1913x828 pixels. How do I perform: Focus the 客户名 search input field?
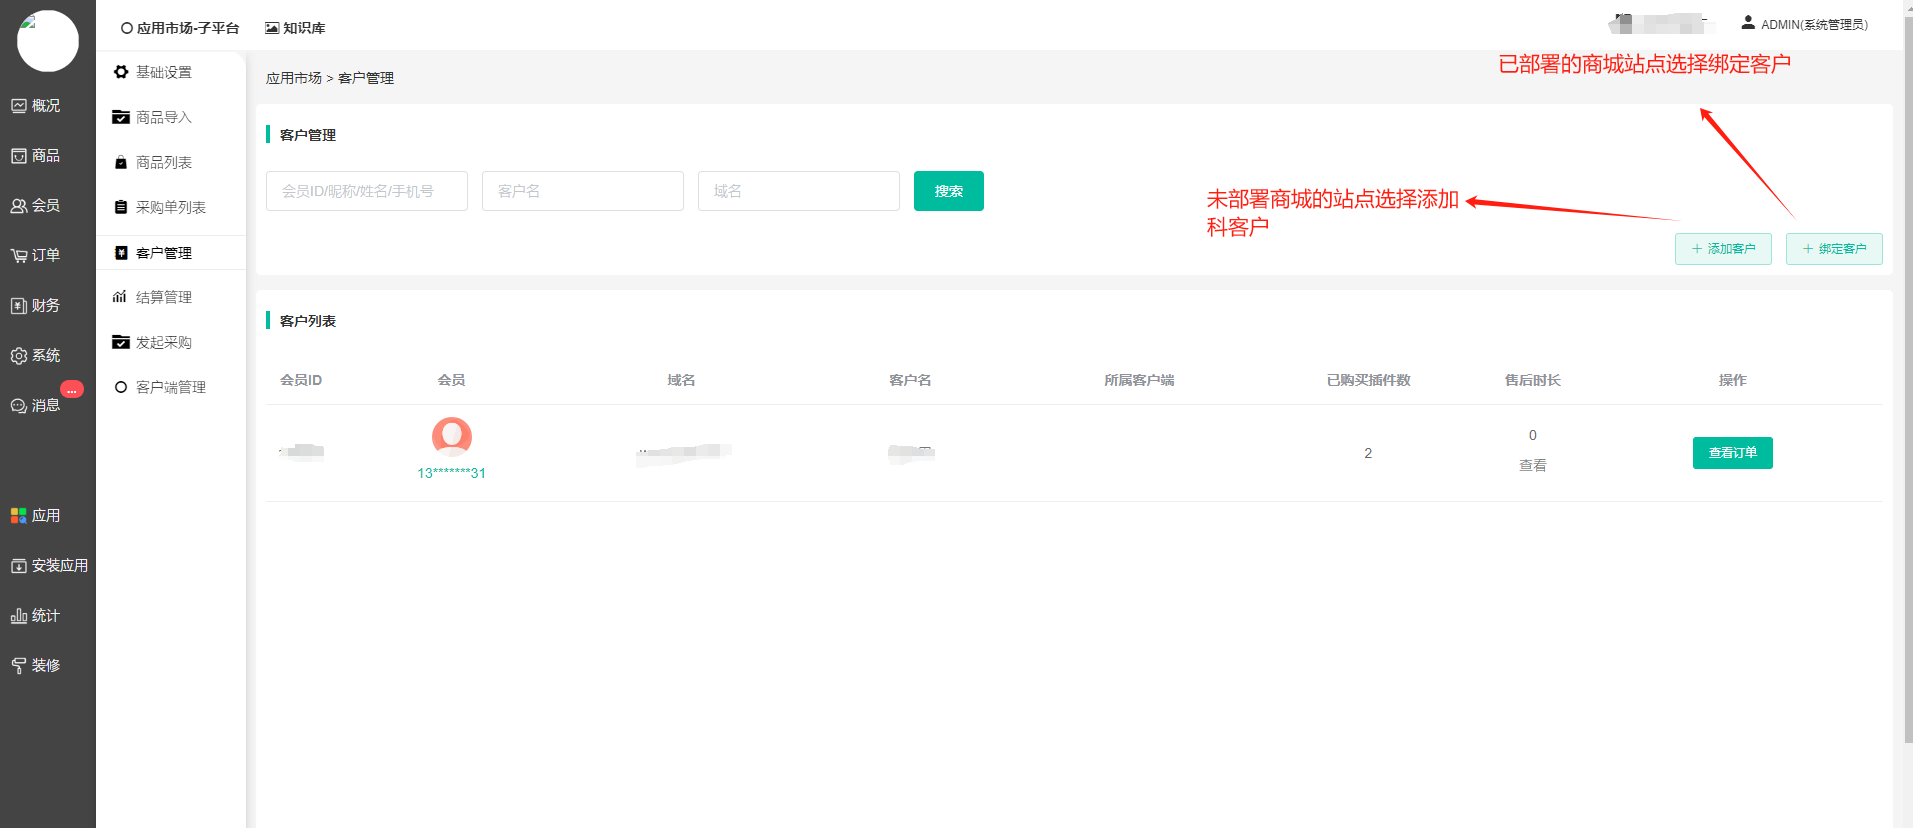pyautogui.click(x=582, y=191)
